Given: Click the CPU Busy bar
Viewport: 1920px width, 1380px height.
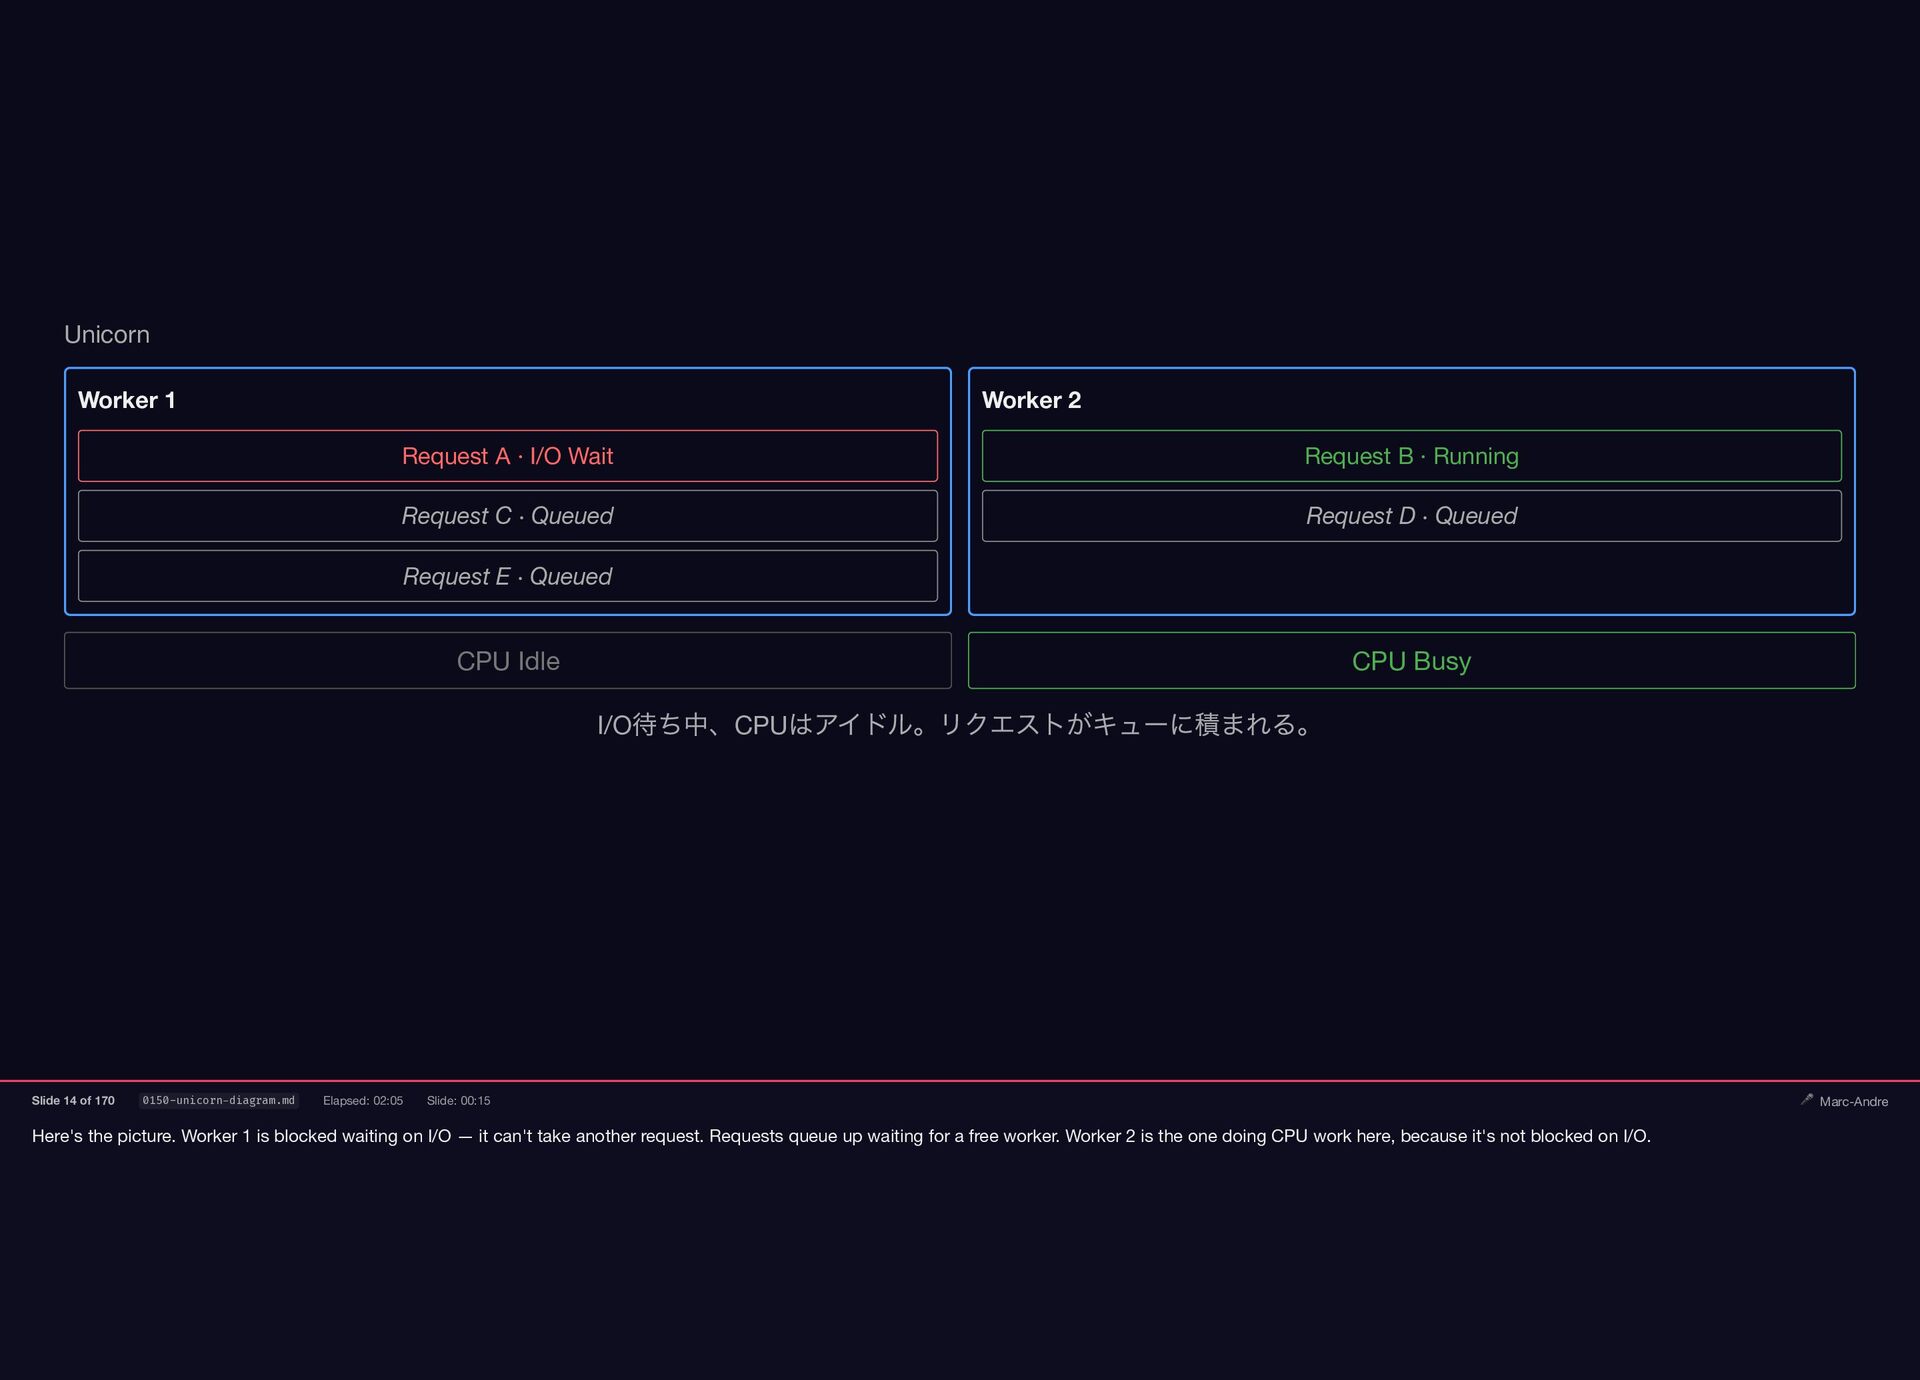Looking at the screenshot, I should [x=1411, y=661].
